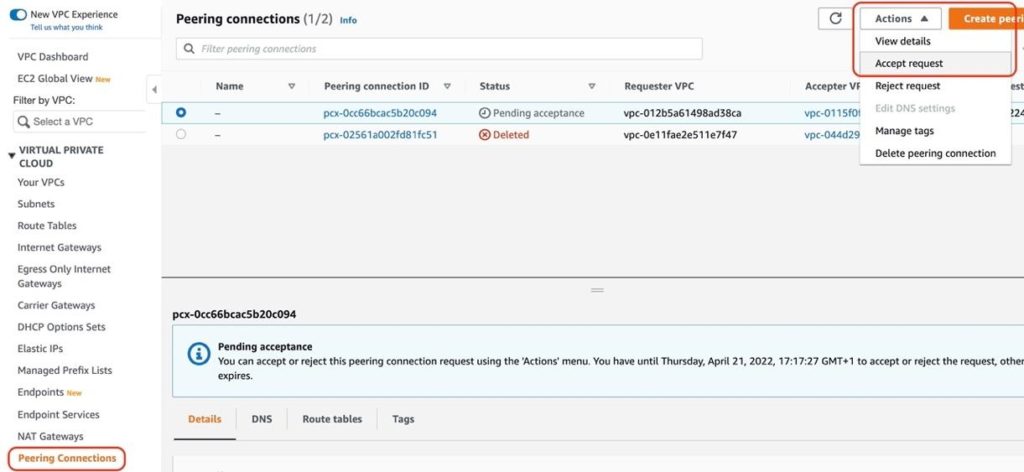1024x472 pixels.
Task: Click the Create peering connection button
Action: click(986, 19)
